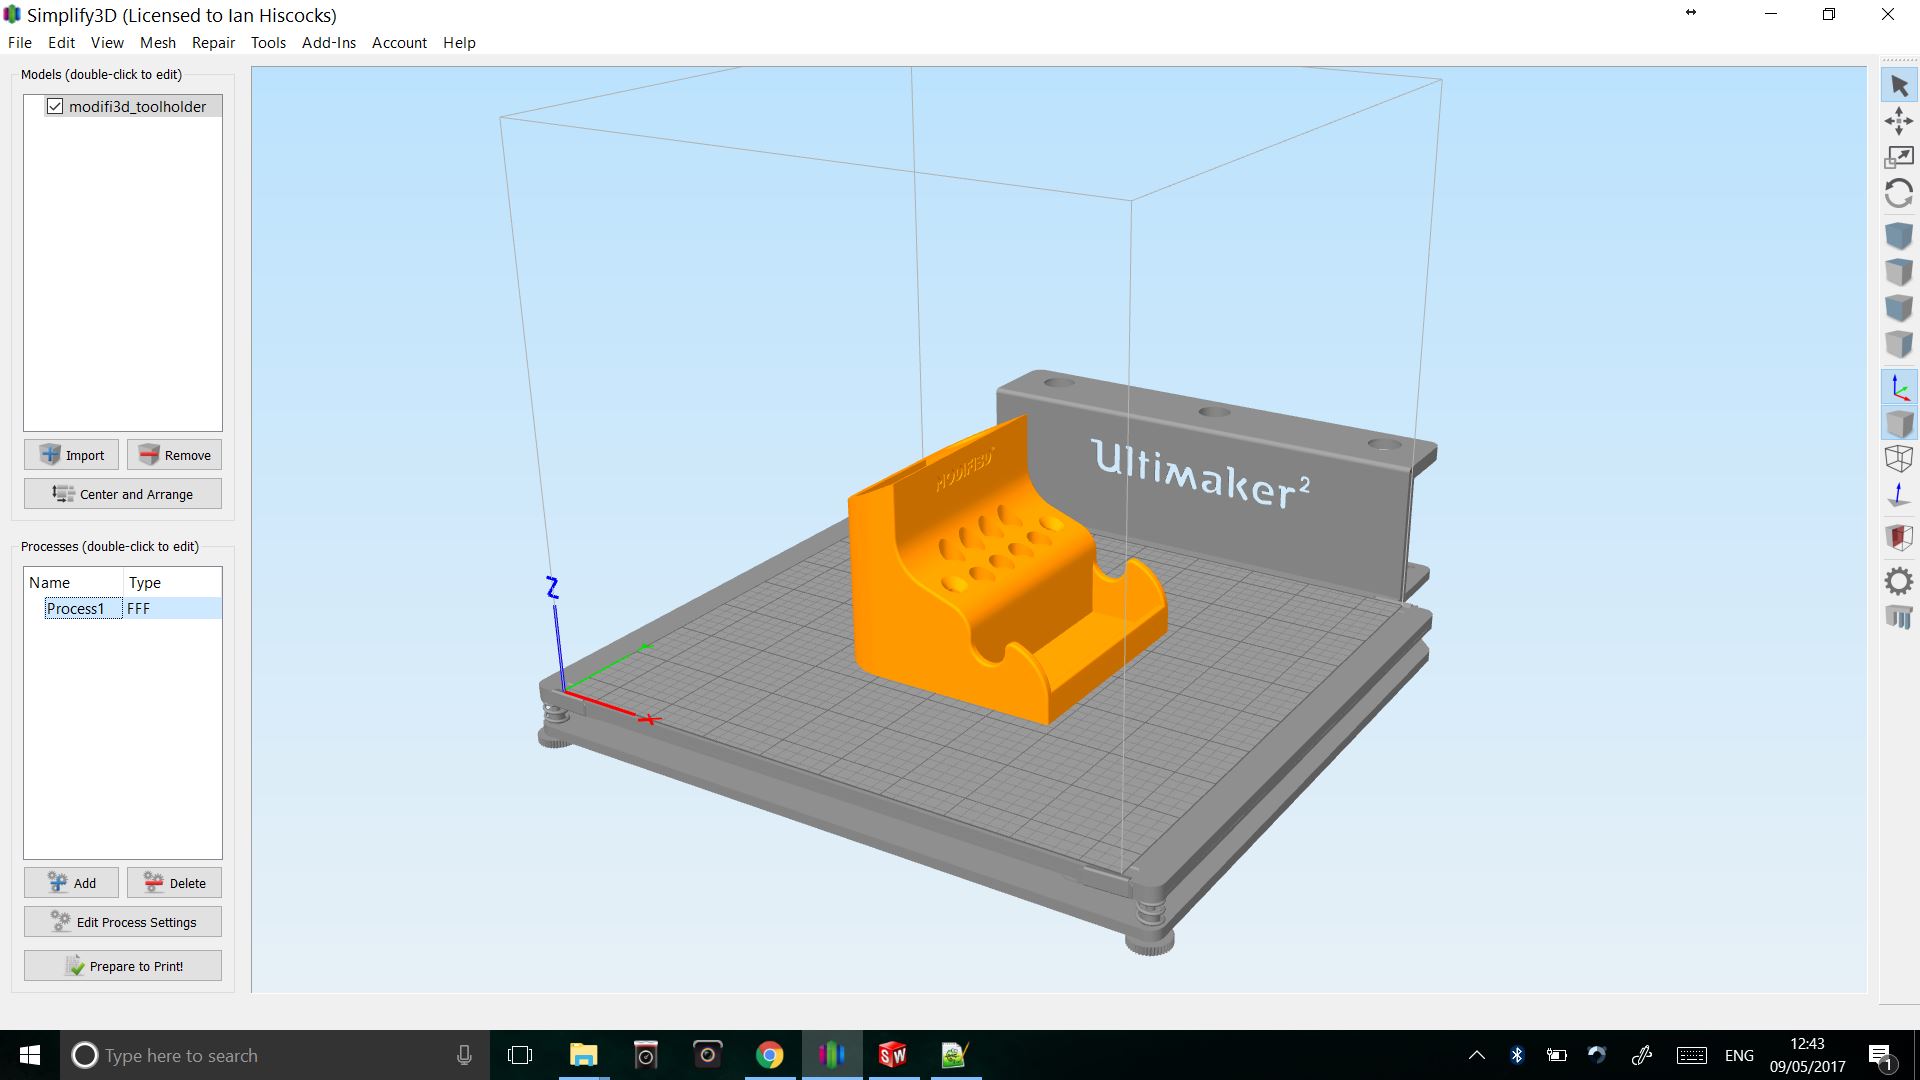The height and width of the screenshot is (1080, 1920).
Task: Open machine control panel gear icon
Action: (1898, 581)
